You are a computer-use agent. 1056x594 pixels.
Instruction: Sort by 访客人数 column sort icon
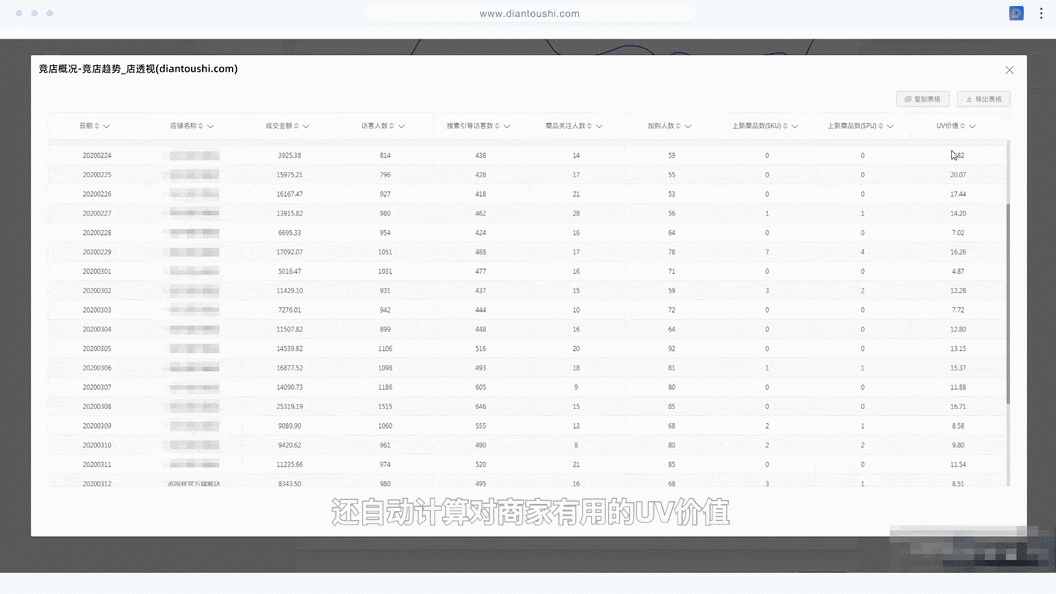[x=392, y=126]
